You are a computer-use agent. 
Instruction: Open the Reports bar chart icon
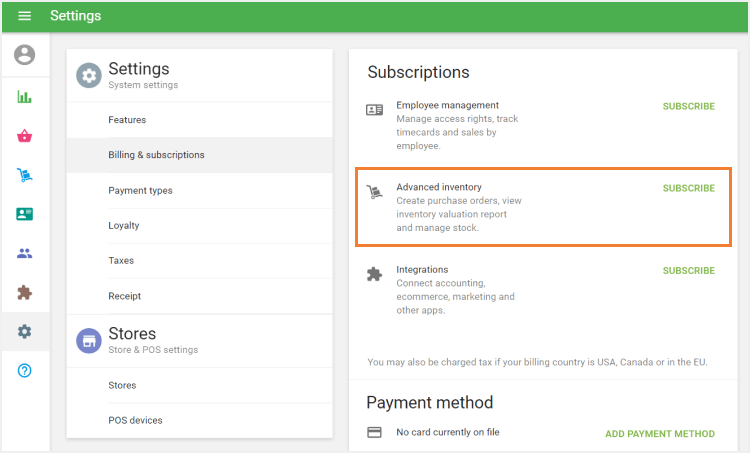tap(24, 97)
